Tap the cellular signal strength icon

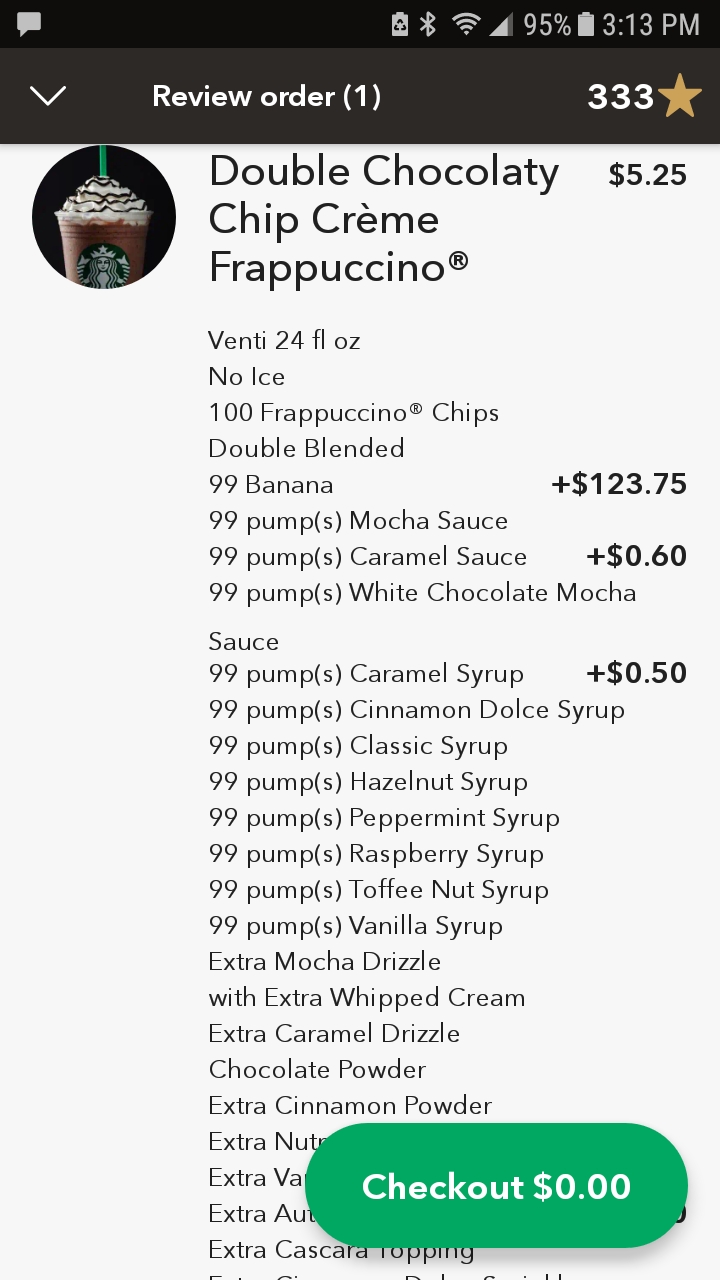(501, 24)
